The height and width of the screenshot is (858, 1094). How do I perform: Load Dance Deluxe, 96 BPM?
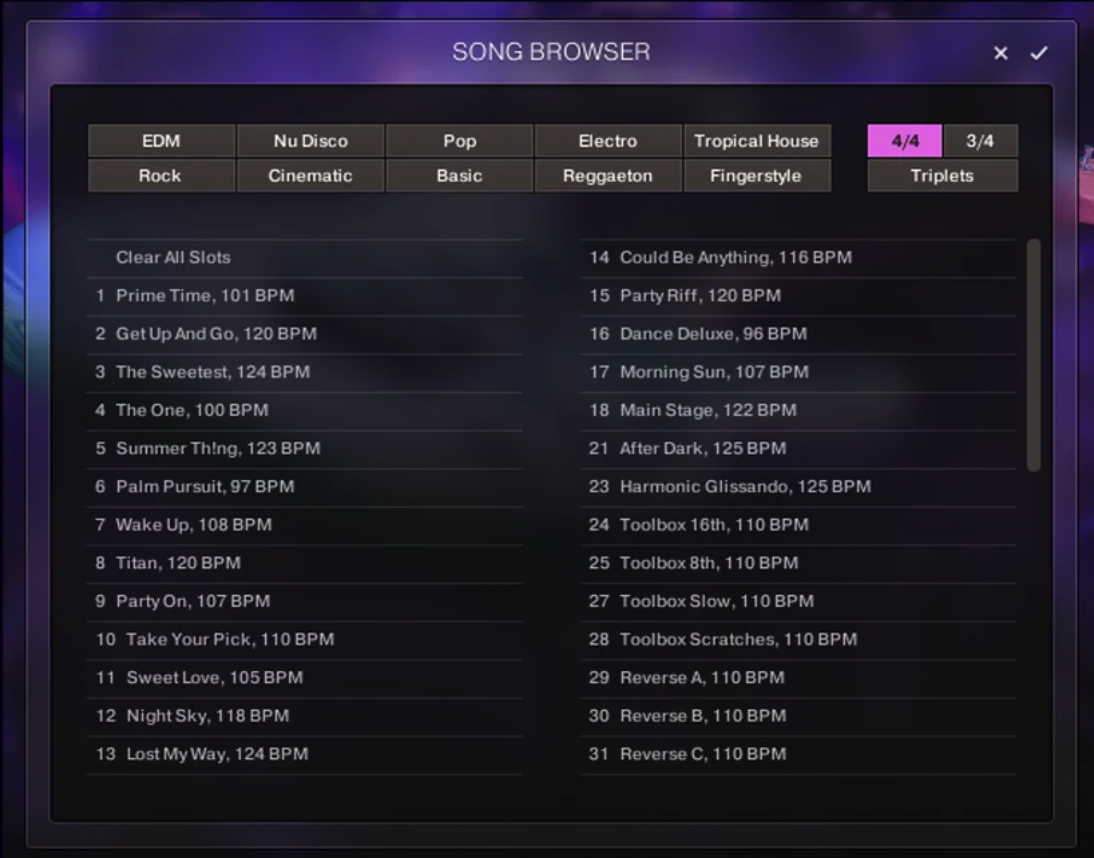798,334
